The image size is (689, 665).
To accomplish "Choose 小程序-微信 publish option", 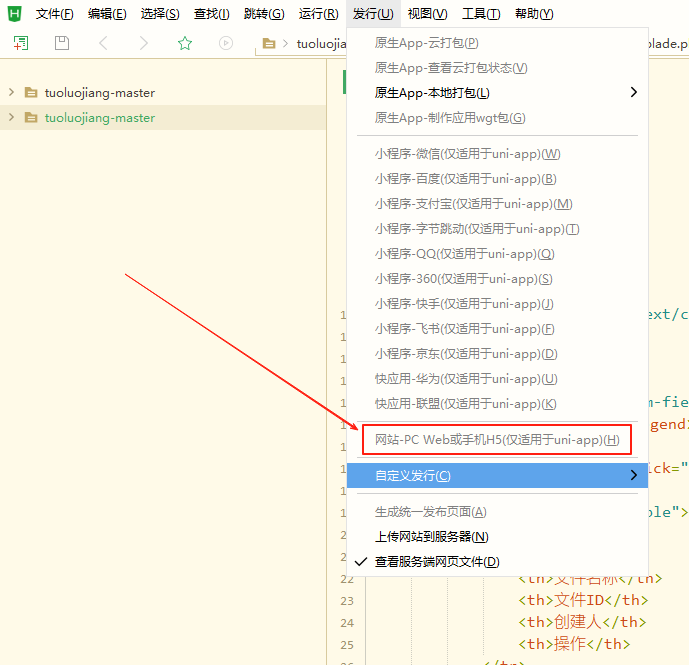I will [x=497, y=154].
